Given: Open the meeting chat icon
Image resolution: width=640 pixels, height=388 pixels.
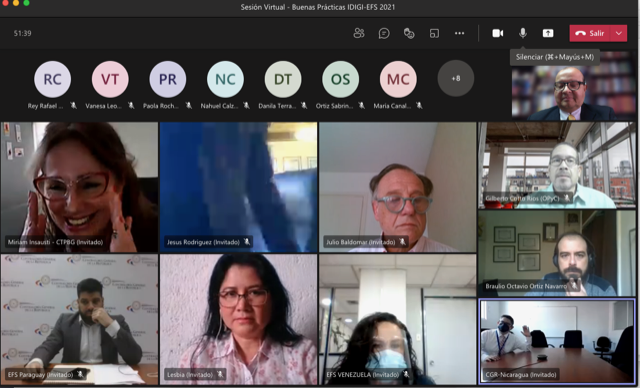Looking at the screenshot, I should coord(384,33).
